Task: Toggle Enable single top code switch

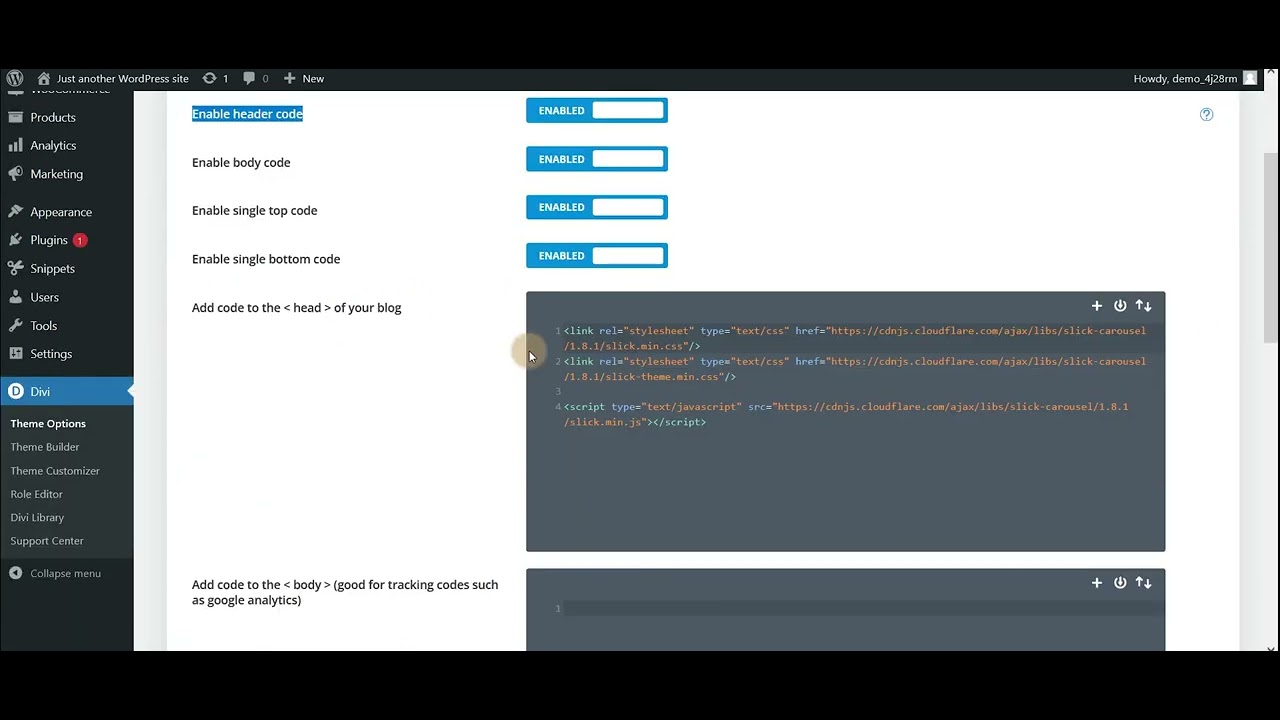Action: pos(597,207)
